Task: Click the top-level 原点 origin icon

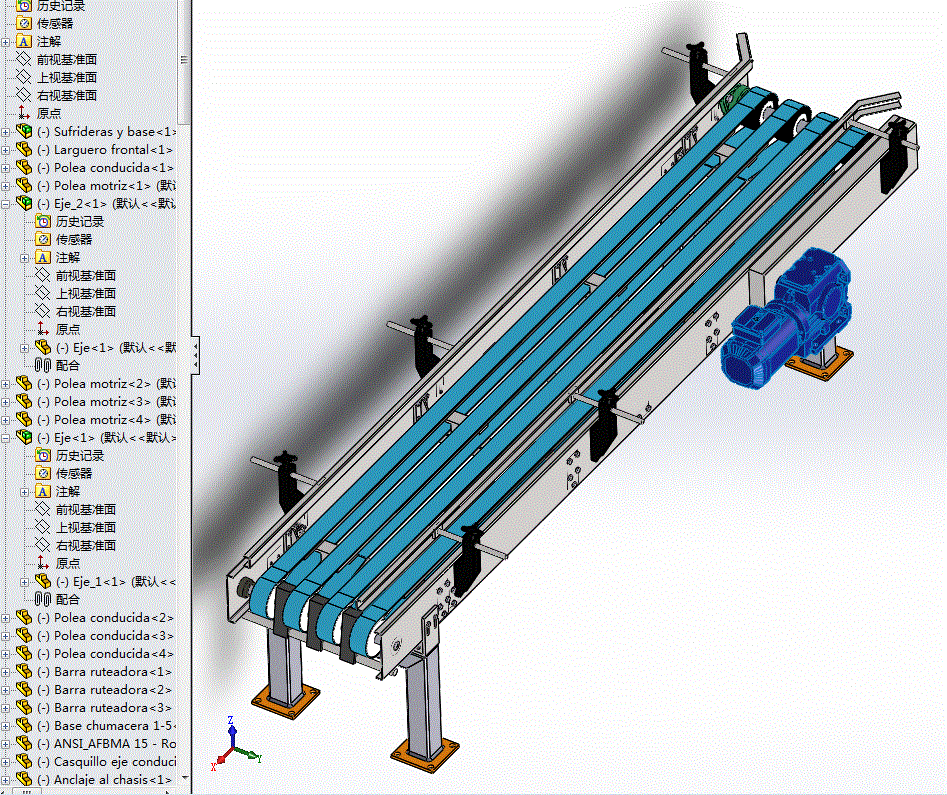Action: pyautogui.click(x=24, y=113)
